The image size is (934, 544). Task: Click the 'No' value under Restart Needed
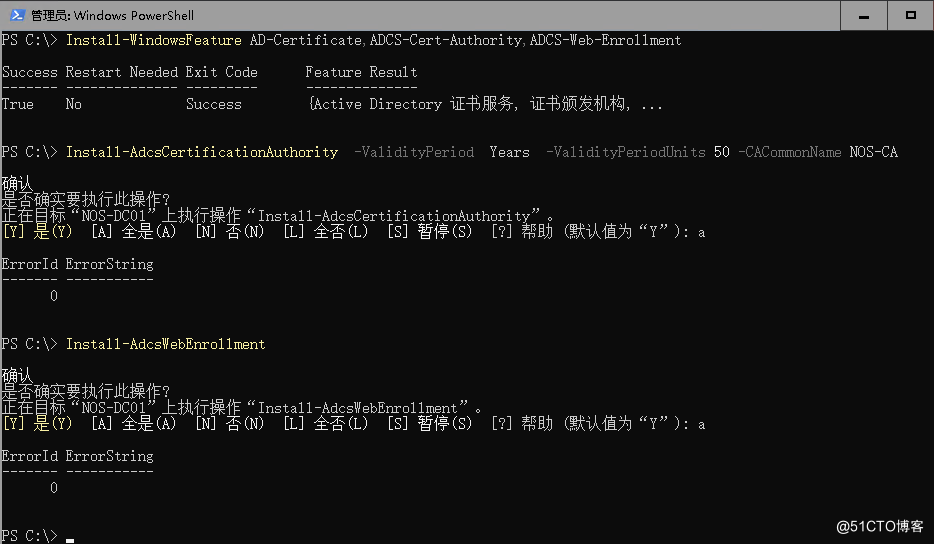(73, 104)
